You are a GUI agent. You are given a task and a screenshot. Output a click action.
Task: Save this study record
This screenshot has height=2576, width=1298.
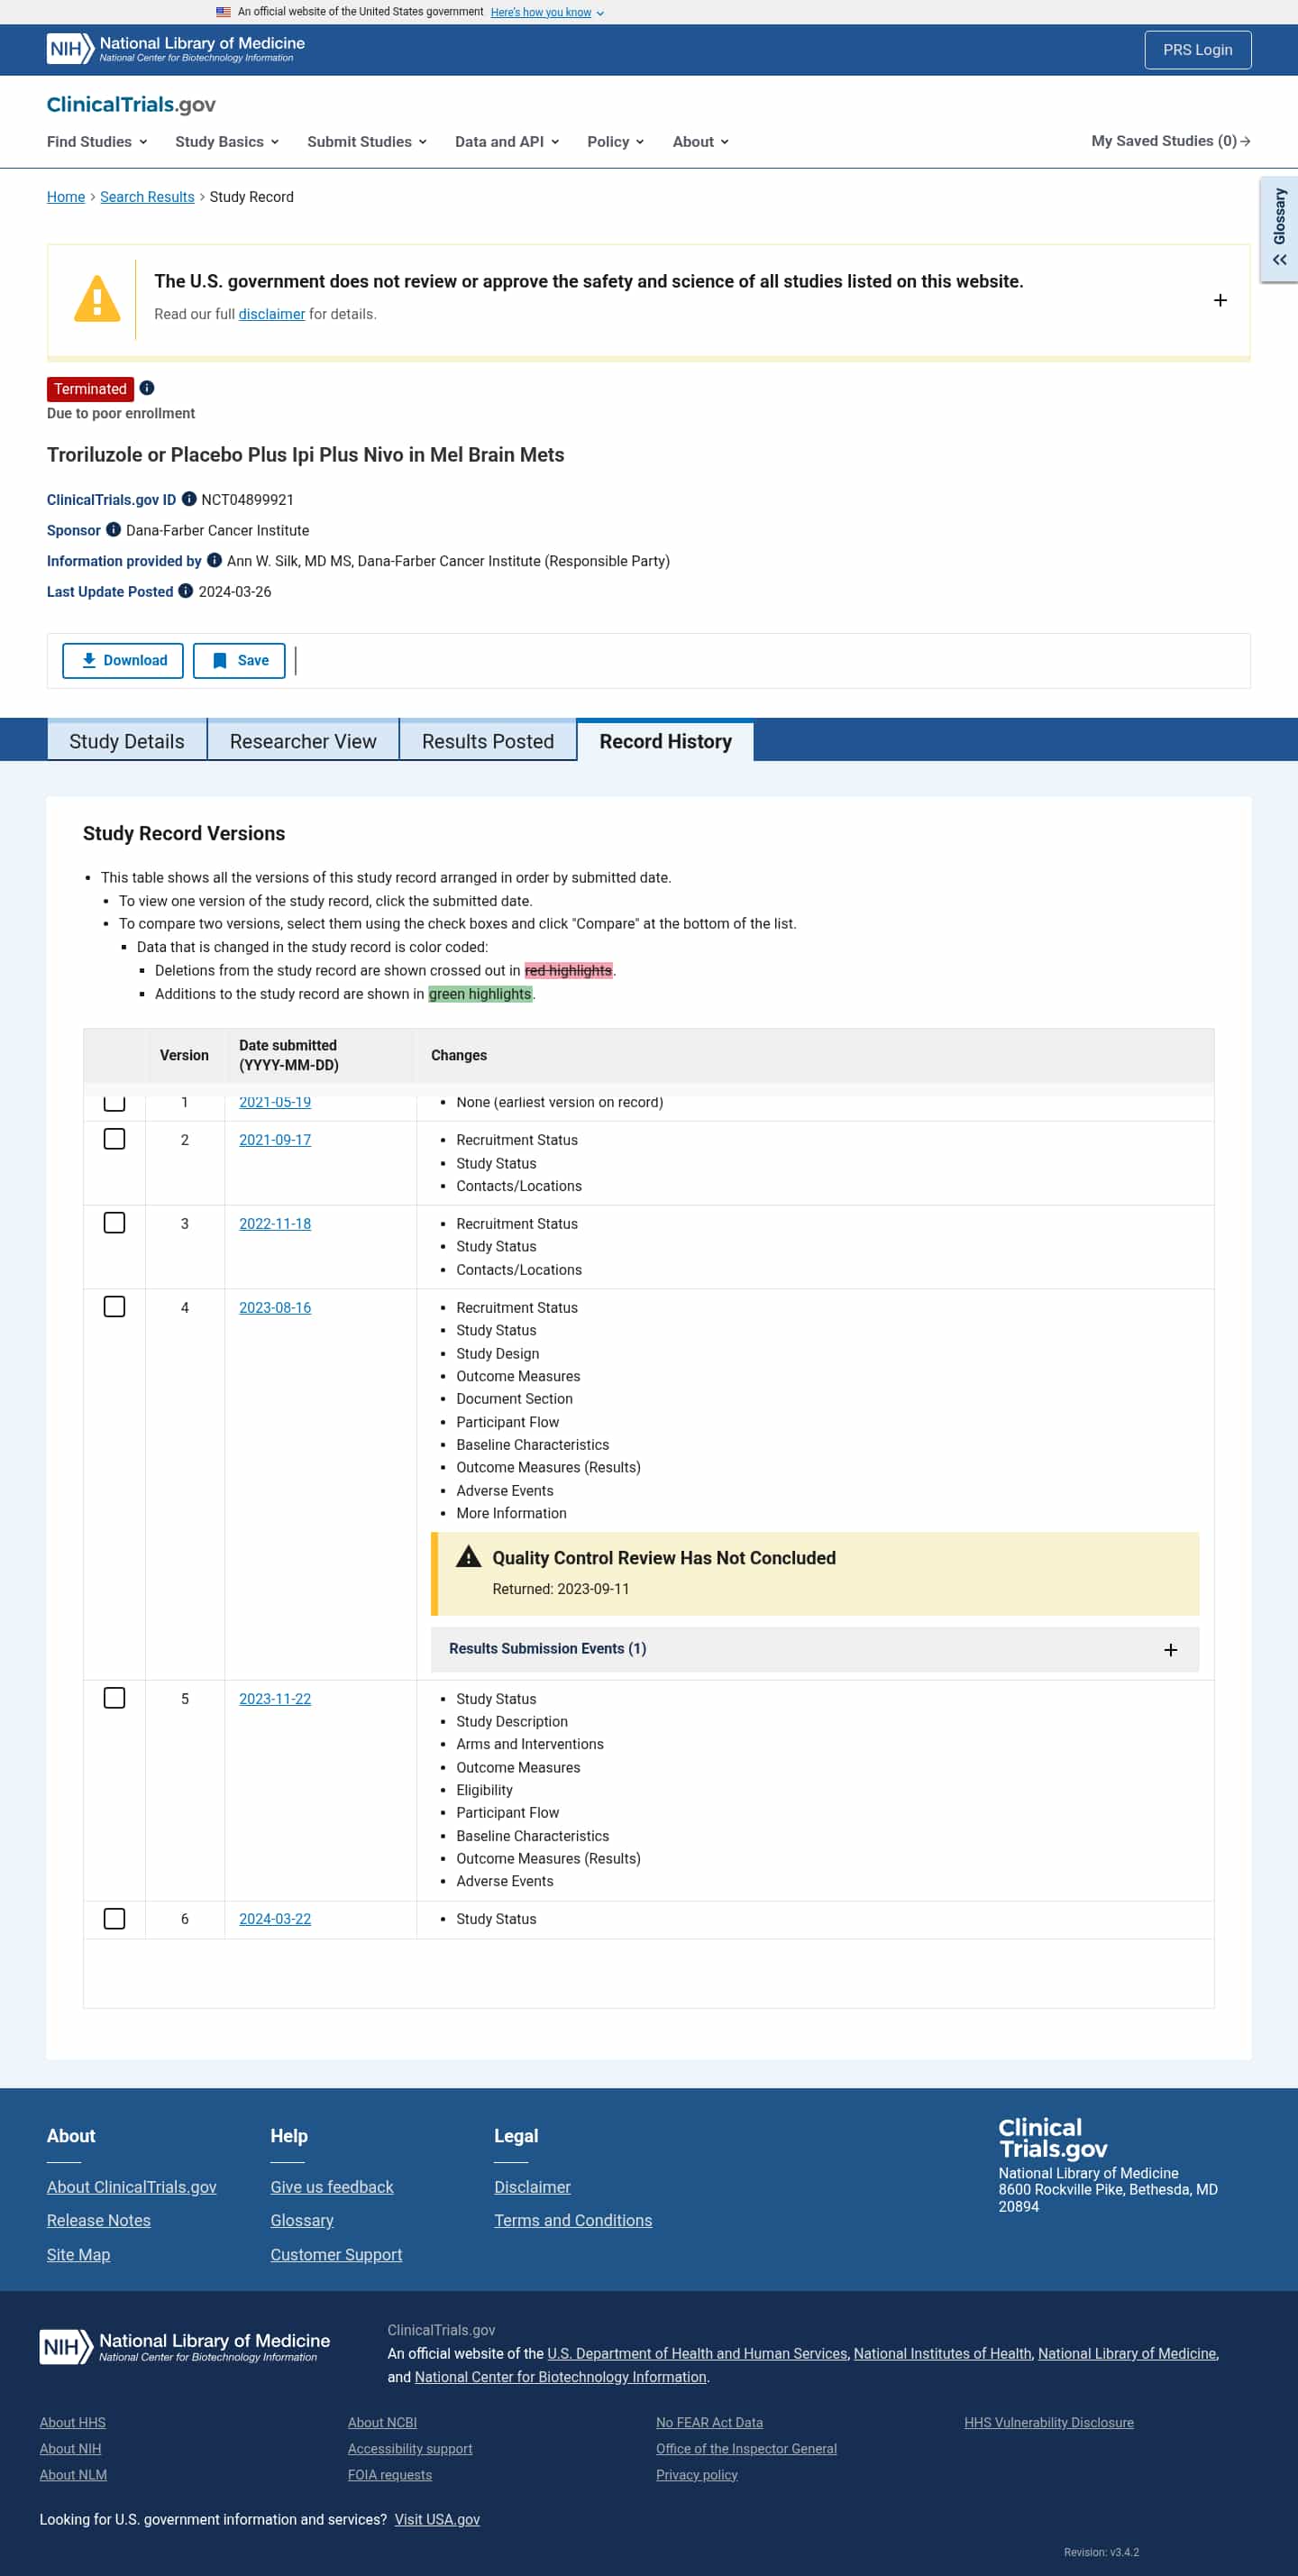click(x=239, y=660)
